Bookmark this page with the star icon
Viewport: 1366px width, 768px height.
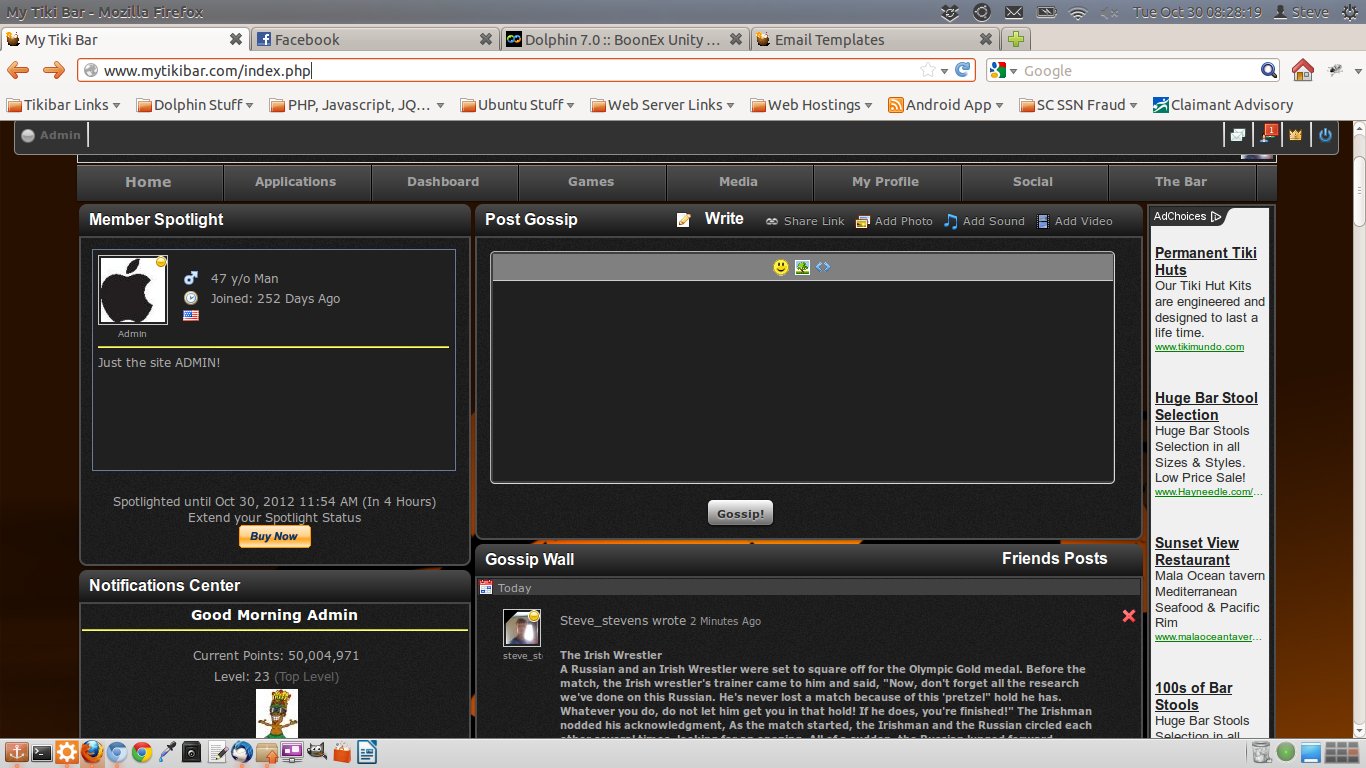tap(928, 70)
